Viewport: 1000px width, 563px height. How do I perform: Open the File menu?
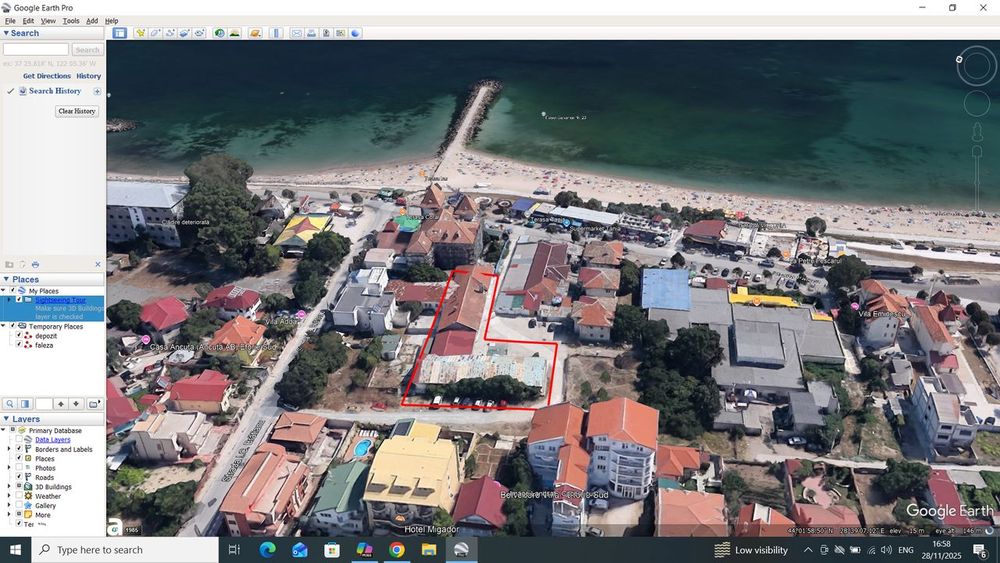(10, 21)
